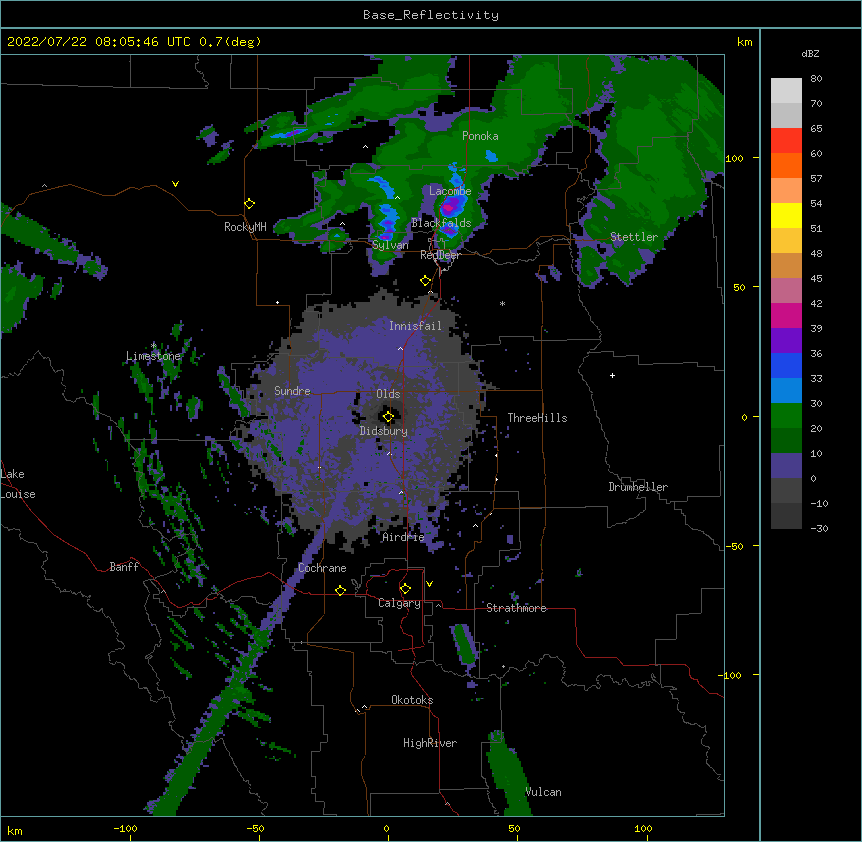Click the yellow diamond marker just south of RedDeer
Screen dimensions: 862x842
pos(425,281)
